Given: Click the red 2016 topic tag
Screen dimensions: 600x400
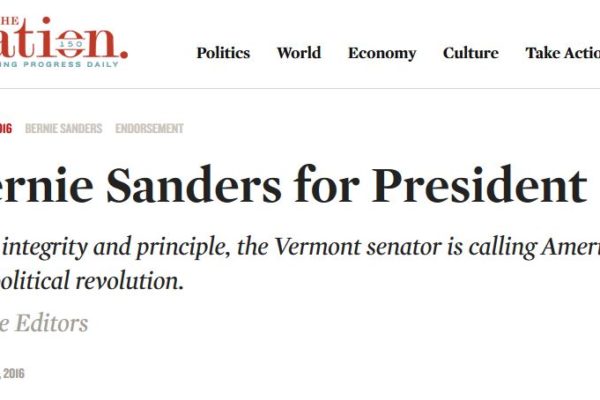Looking at the screenshot, I should 5,129.
